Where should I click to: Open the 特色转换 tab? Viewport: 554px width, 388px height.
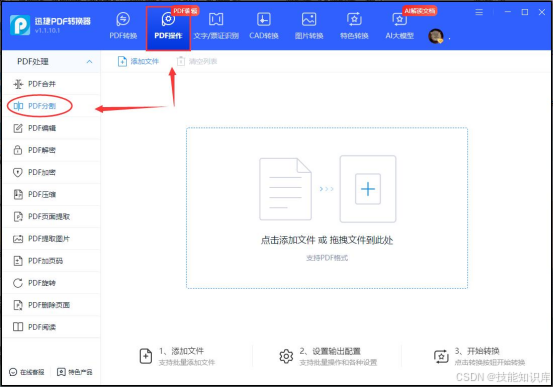(354, 25)
